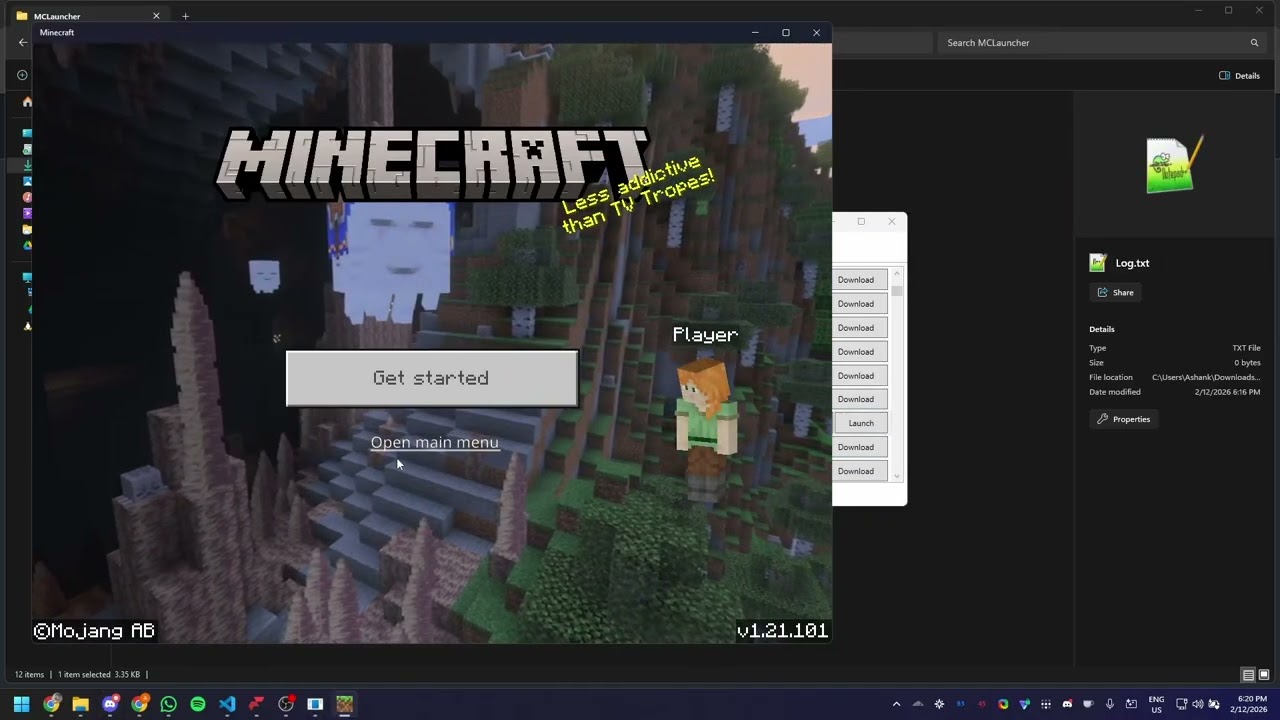Click the launcher list scroll up arrow
The height and width of the screenshot is (720, 1280).
click(x=897, y=274)
